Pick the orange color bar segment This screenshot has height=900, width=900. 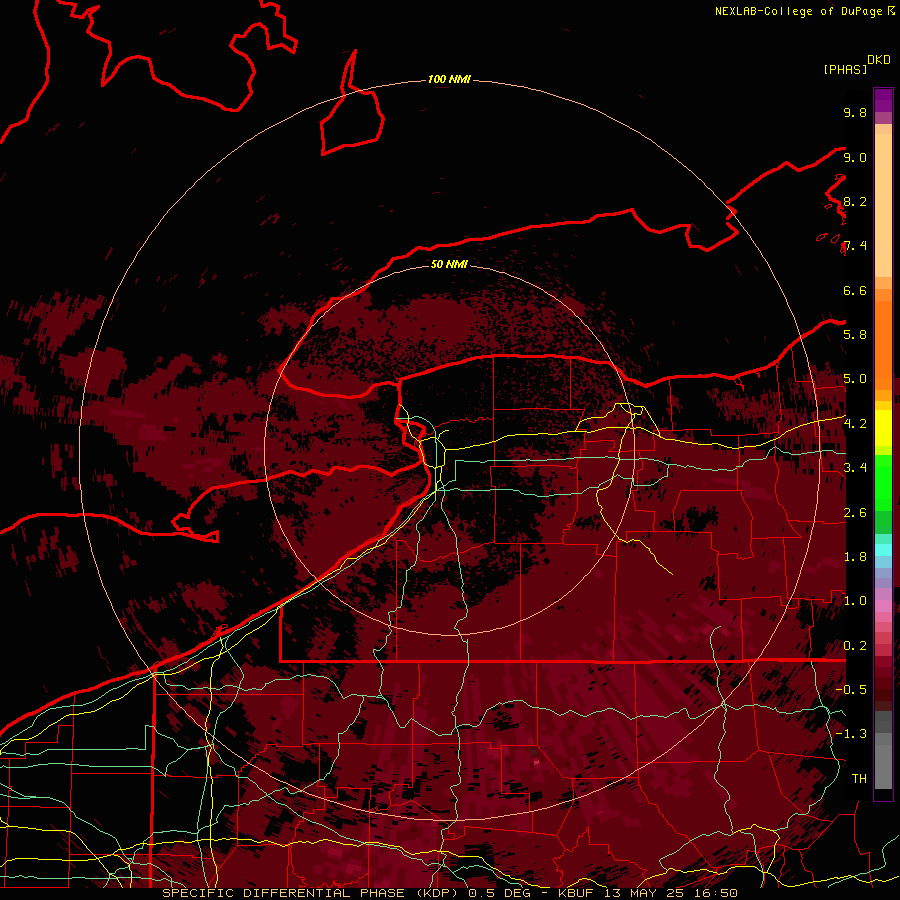click(883, 344)
